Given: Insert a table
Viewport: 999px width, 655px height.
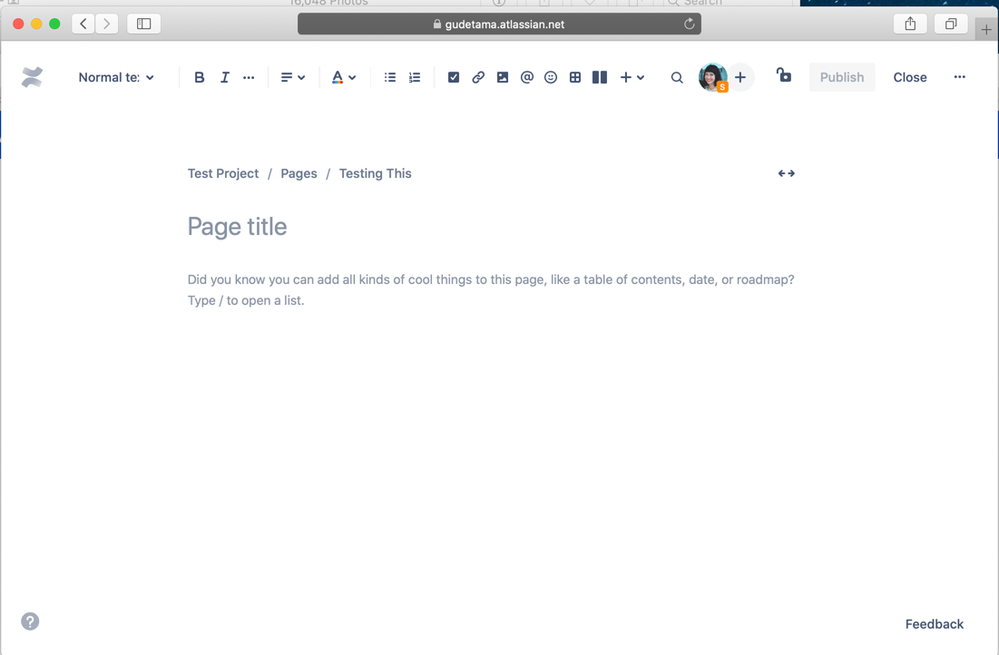Looking at the screenshot, I should click(575, 77).
